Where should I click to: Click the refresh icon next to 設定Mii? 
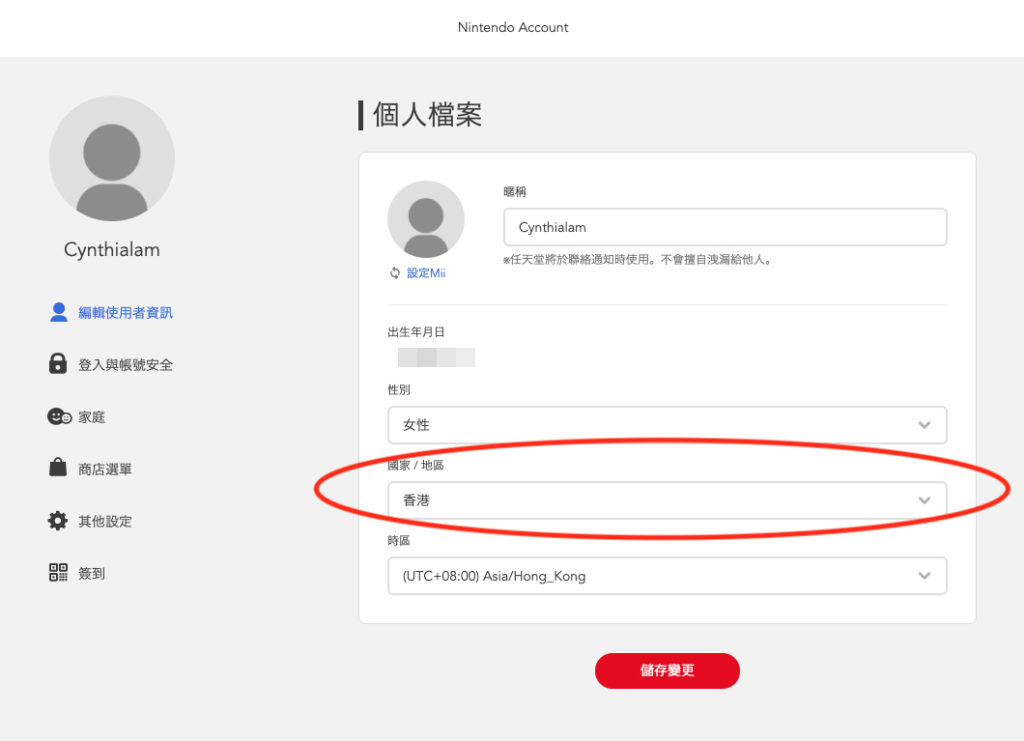point(395,273)
